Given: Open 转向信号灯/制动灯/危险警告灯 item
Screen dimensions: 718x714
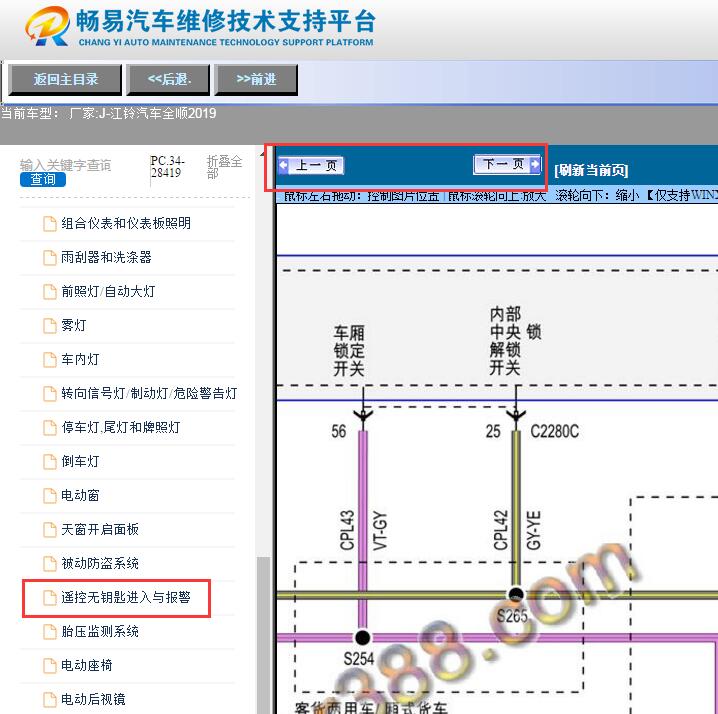Looking at the screenshot, I should coord(149,393).
